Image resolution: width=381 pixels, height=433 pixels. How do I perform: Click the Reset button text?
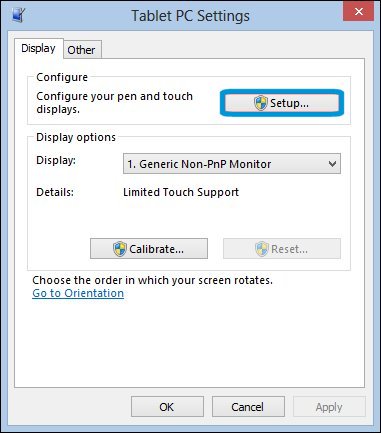pyautogui.click(x=289, y=249)
